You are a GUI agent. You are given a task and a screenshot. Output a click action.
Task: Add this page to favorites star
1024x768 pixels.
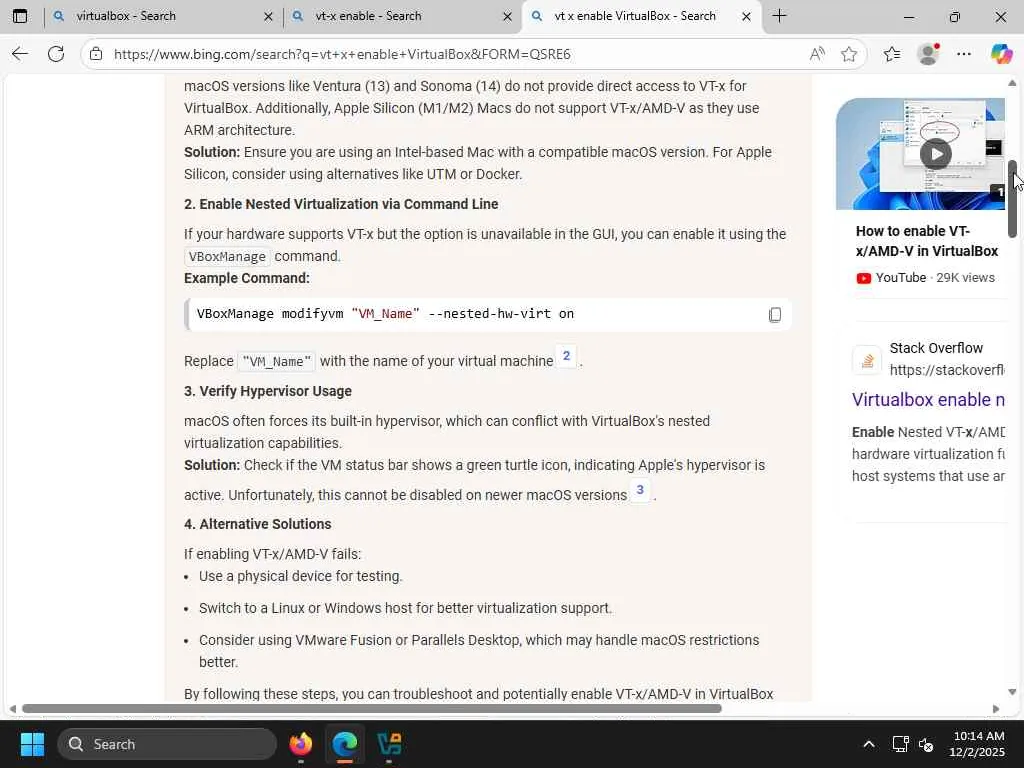(x=848, y=54)
